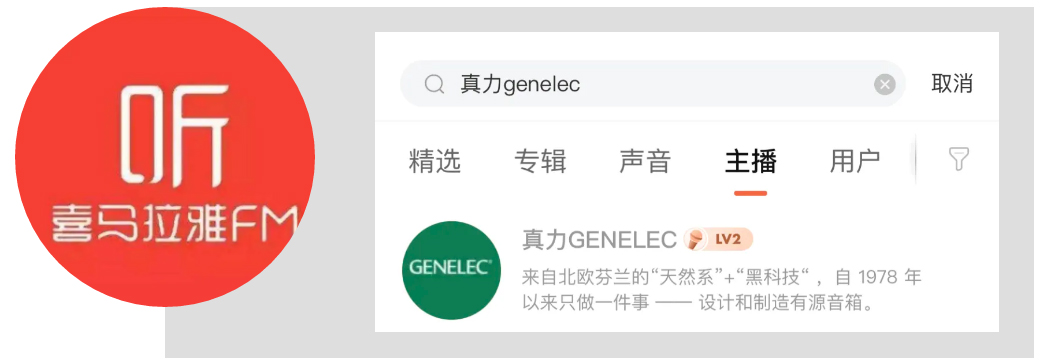
Task: Select the 主播 tab
Action: (x=750, y=161)
